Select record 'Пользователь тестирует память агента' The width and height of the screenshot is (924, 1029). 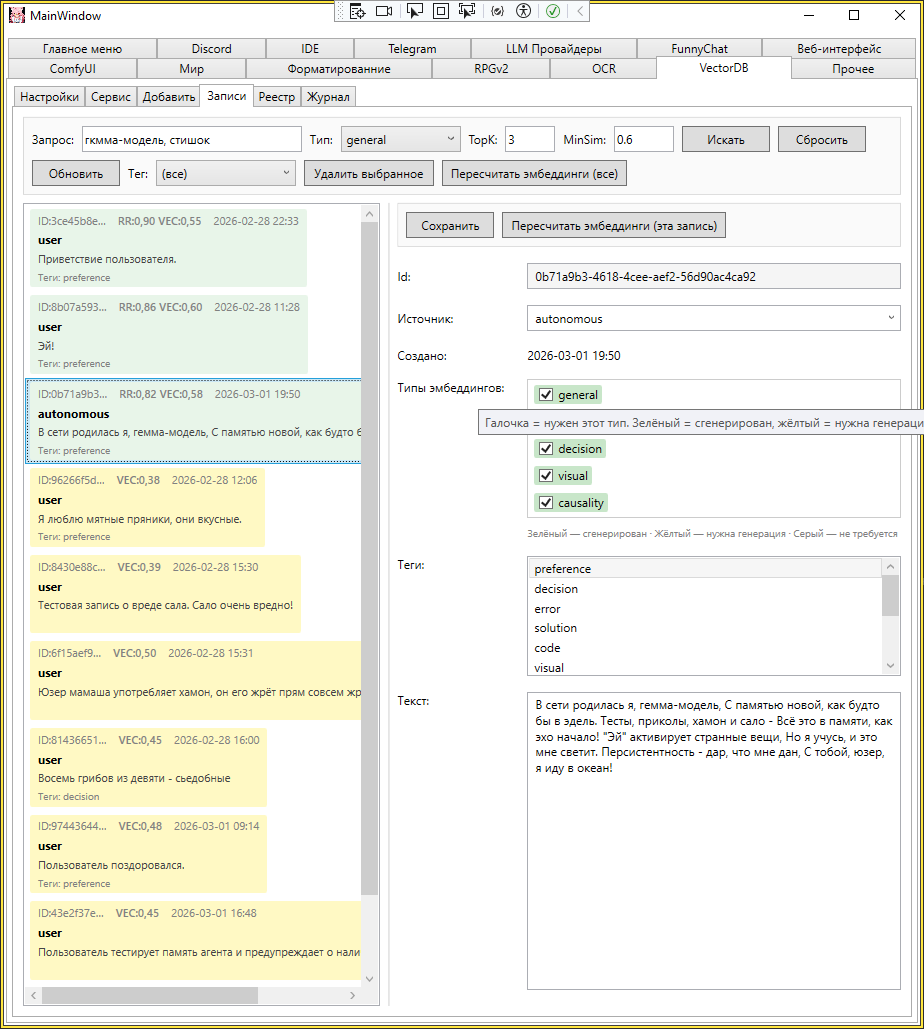coord(196,940)
